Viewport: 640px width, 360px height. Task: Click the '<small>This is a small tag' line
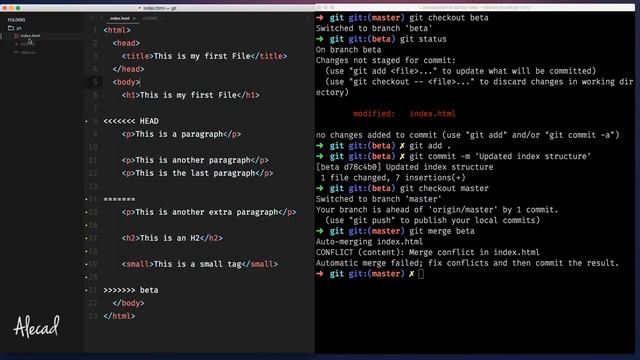[x=200, y=264]
